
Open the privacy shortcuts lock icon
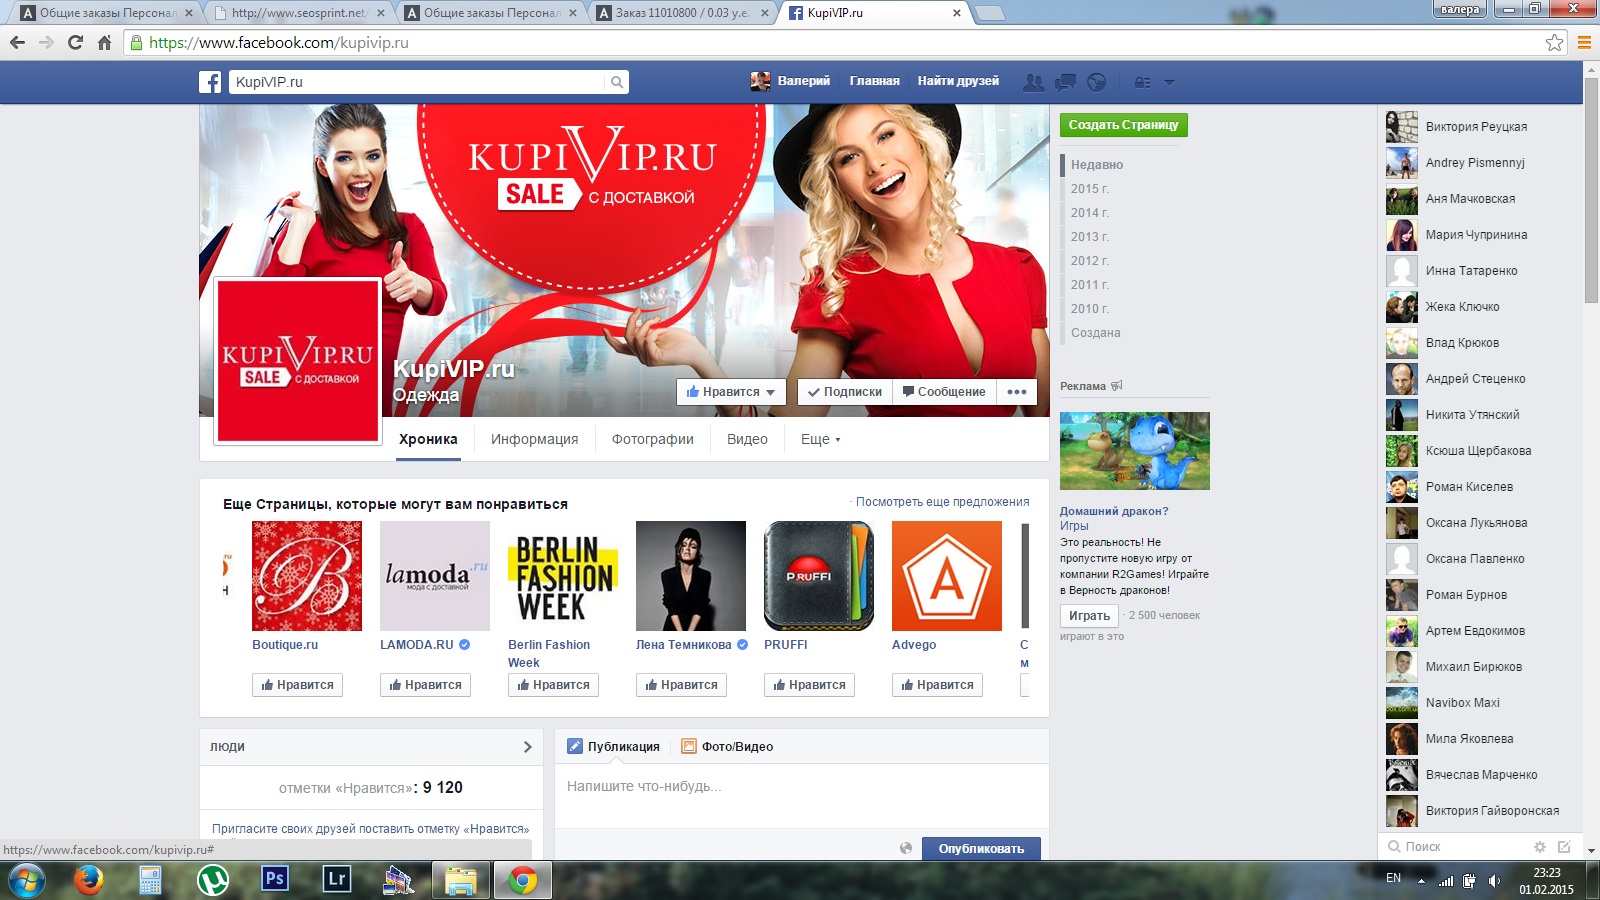[x=1143, y=82]
